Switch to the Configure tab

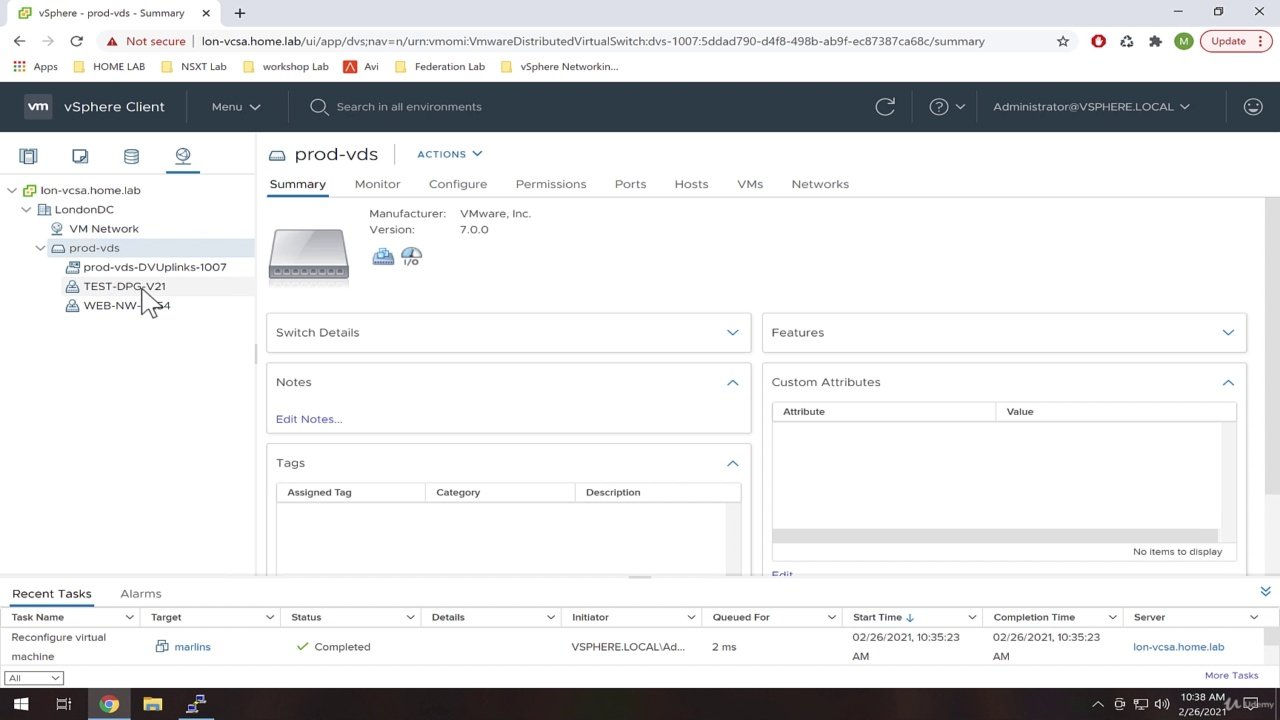(458, 184)
